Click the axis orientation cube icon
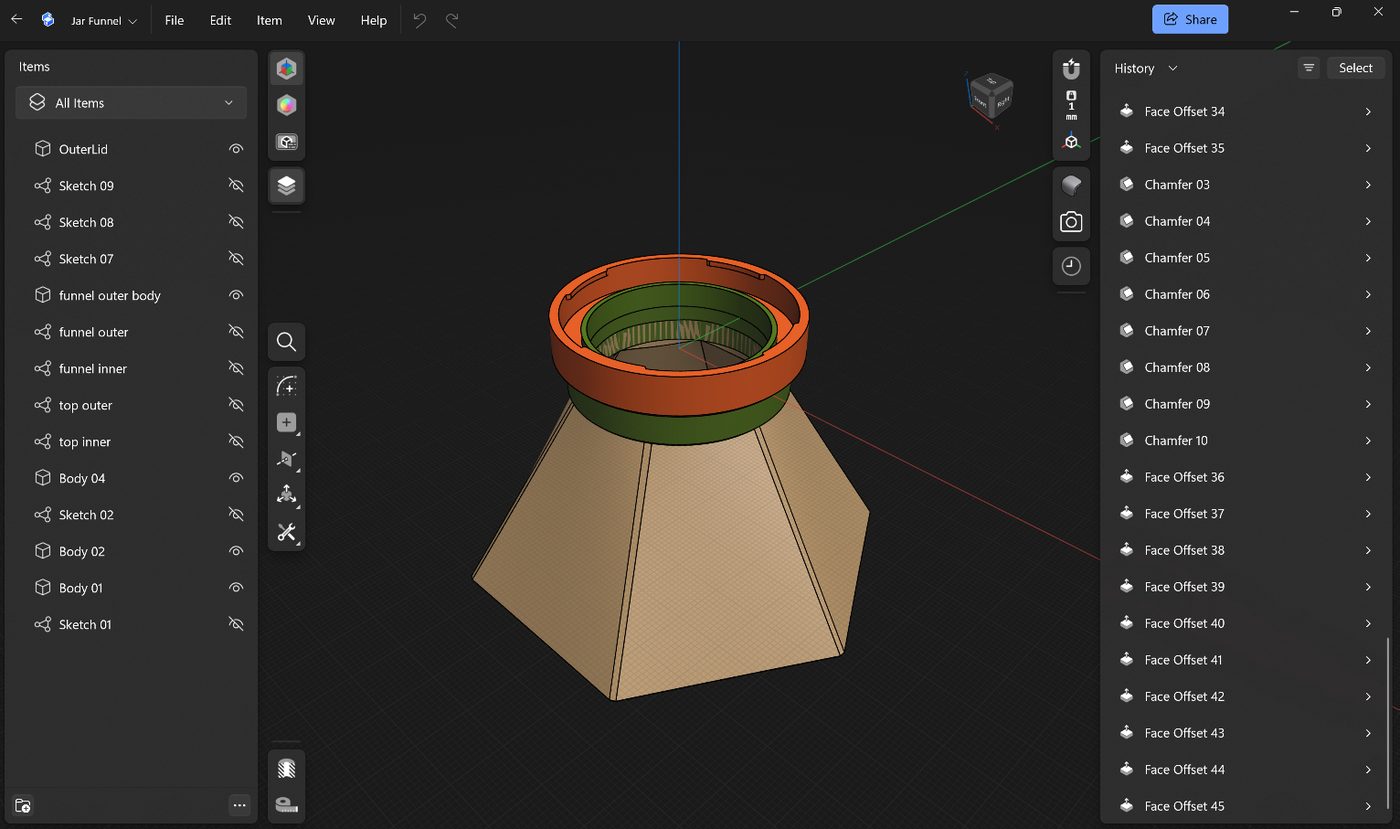The image size is (1400, 829). [1071, 142]
